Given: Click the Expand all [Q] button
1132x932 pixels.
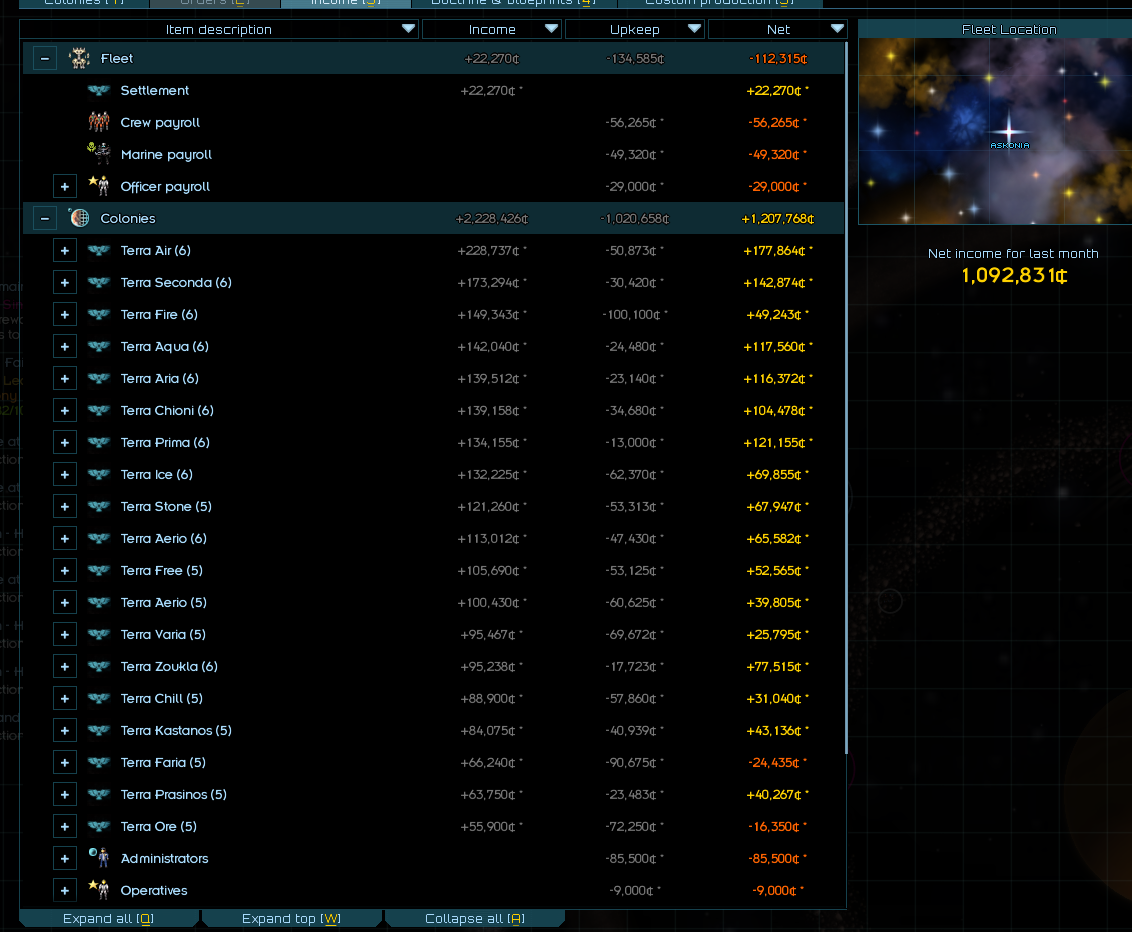Looking at the screenshot, I should click(108, 918).
